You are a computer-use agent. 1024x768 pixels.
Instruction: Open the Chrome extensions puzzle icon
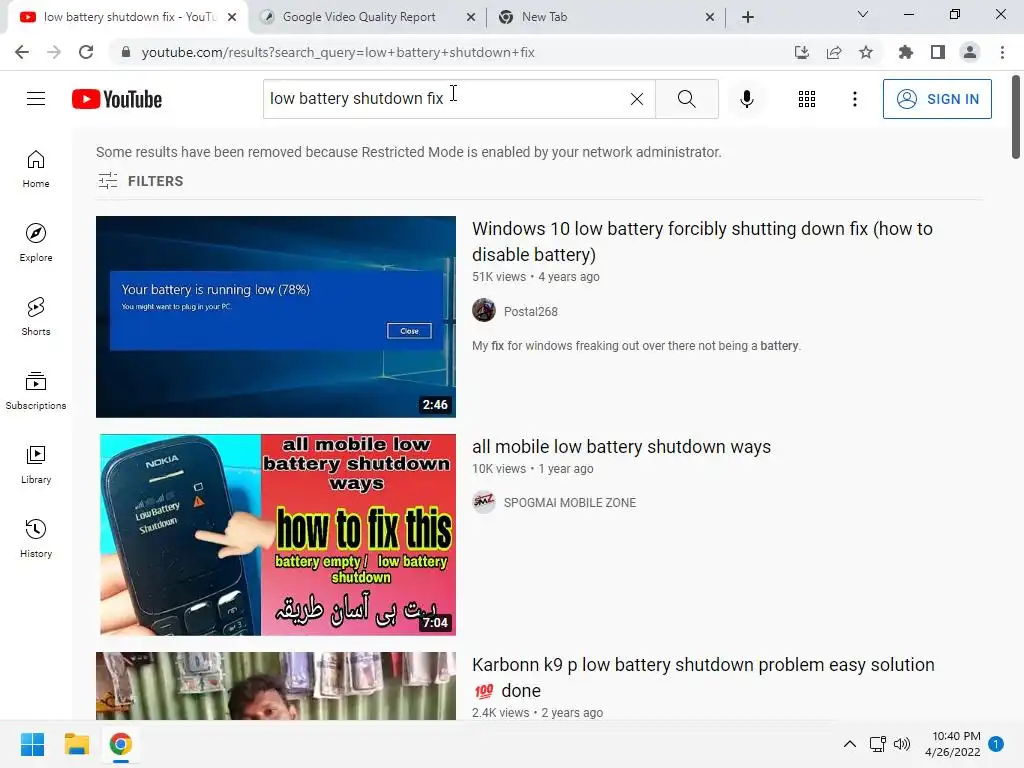point(905,52)
